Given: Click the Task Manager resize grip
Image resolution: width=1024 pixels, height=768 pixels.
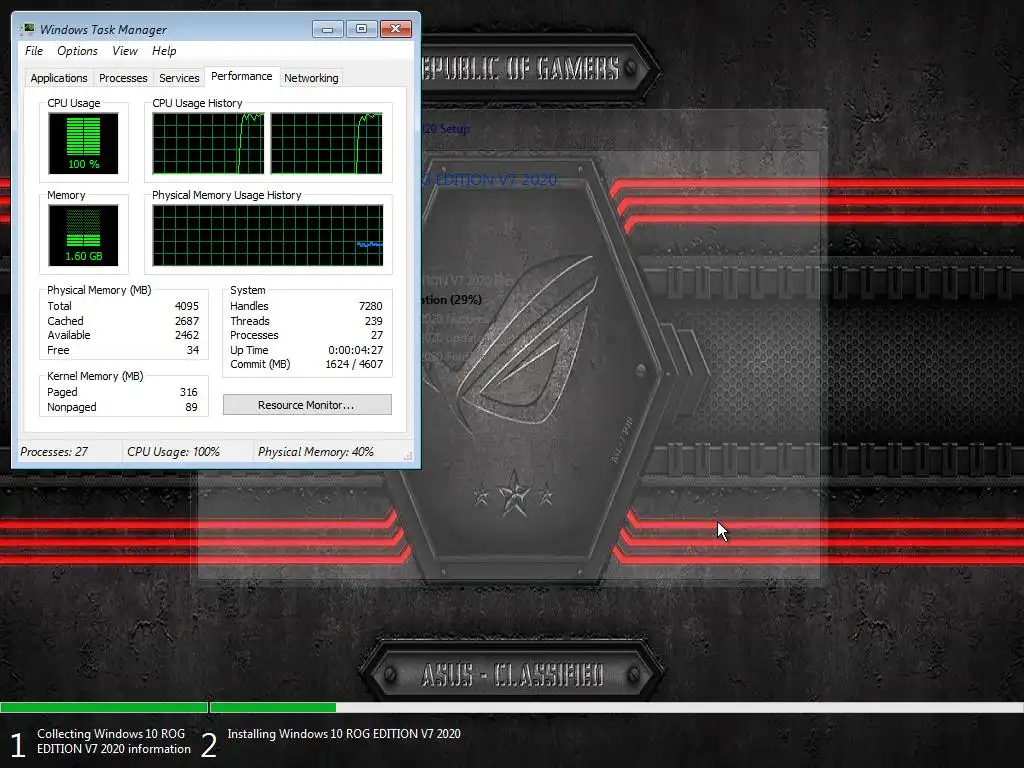Looking at the screenshot, I should 408,456.
